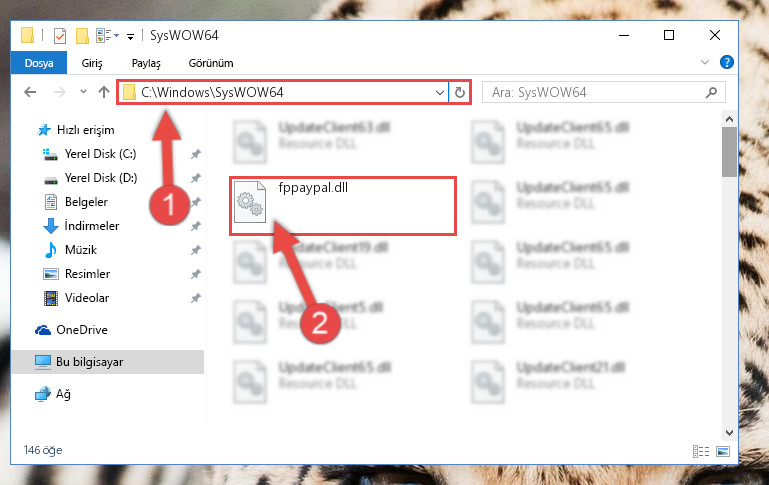
Task: Open the Görünüm ribbon tab
Action: (211, 63)
